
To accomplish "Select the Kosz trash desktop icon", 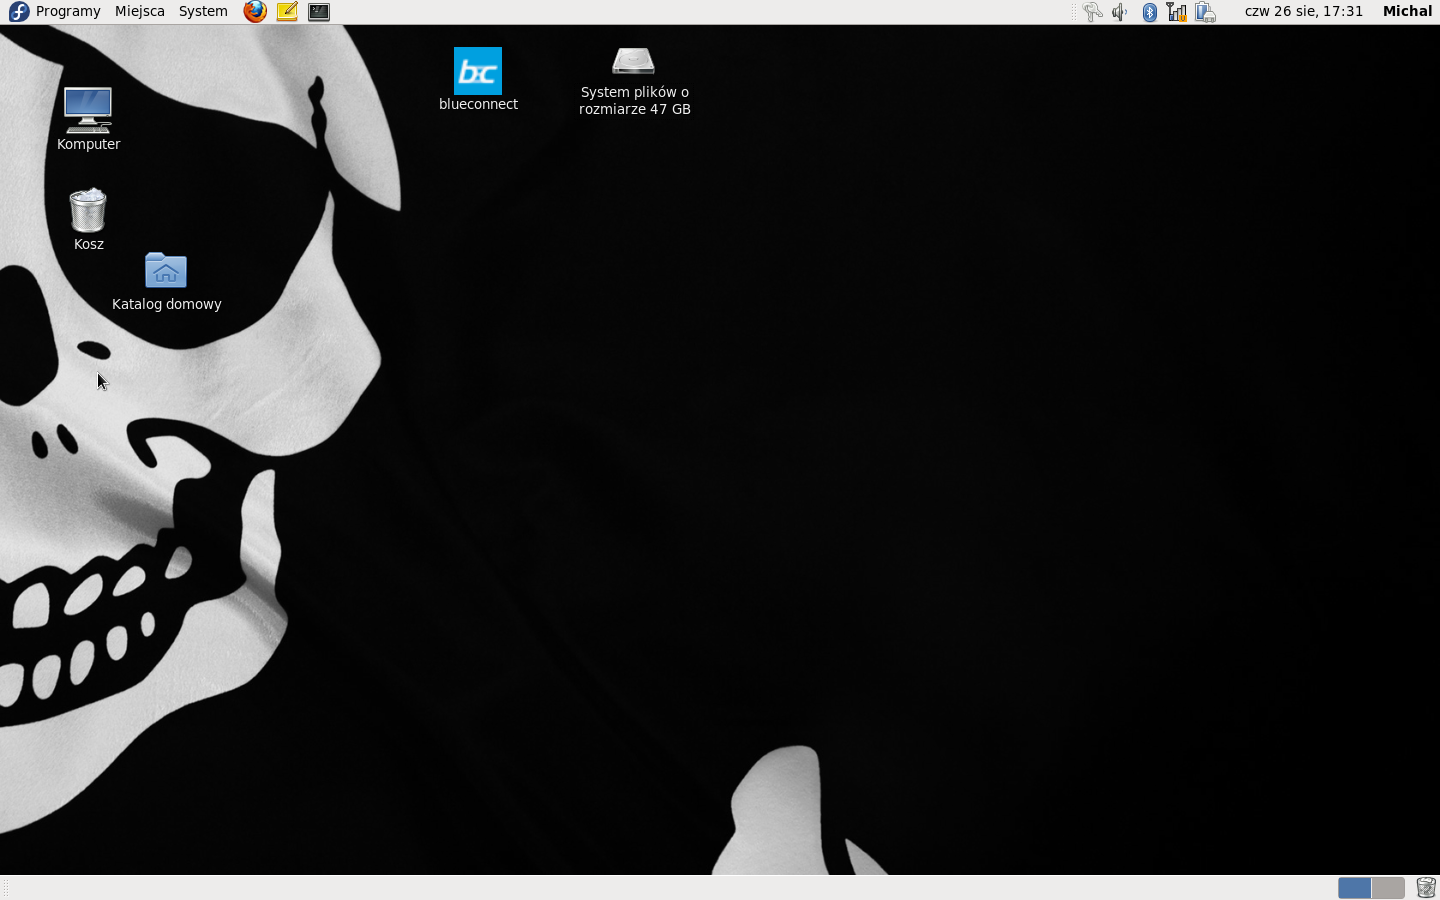I will point(88,211).
